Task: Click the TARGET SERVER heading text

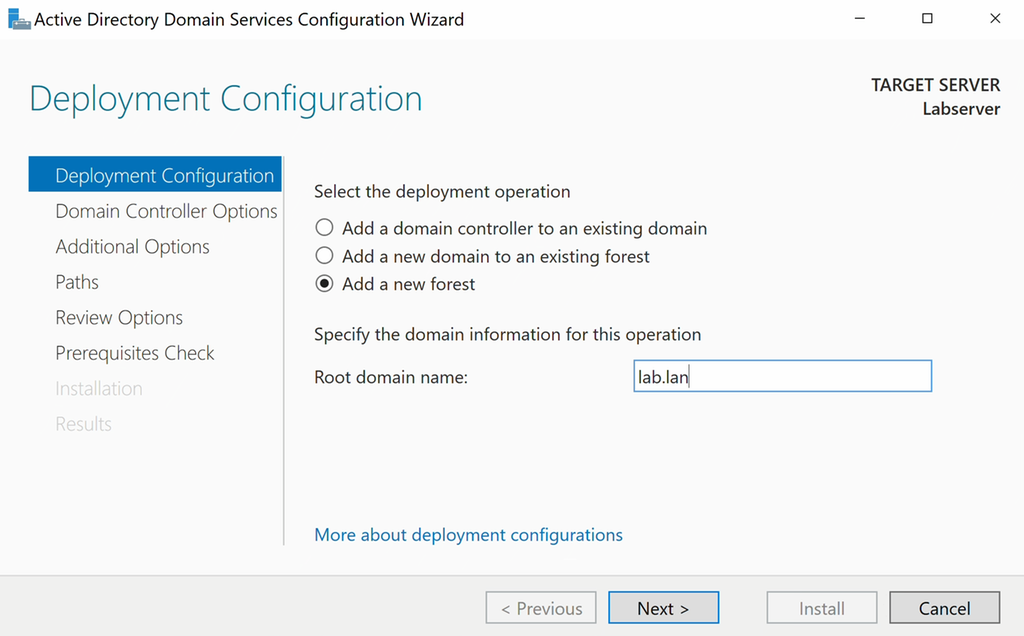Action: point(935,85)
